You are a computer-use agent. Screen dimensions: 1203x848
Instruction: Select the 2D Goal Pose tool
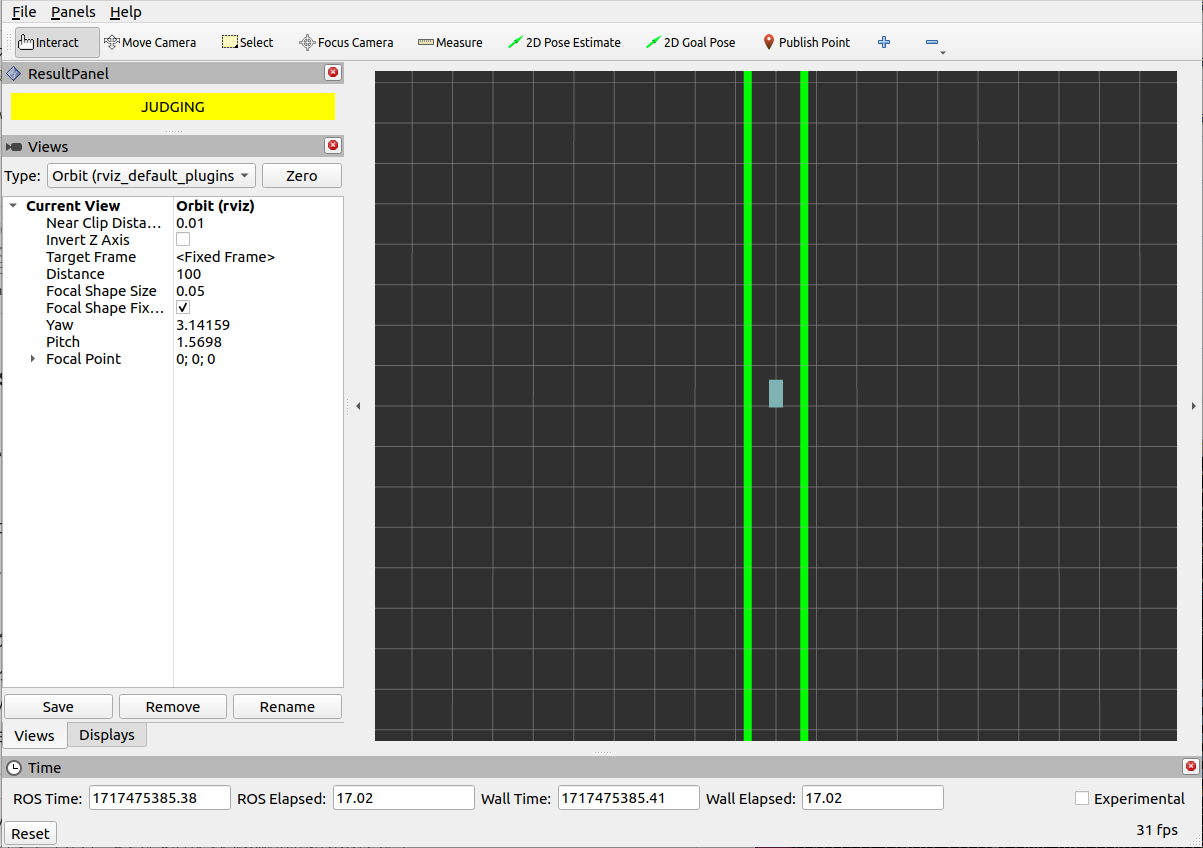(690, 42)
